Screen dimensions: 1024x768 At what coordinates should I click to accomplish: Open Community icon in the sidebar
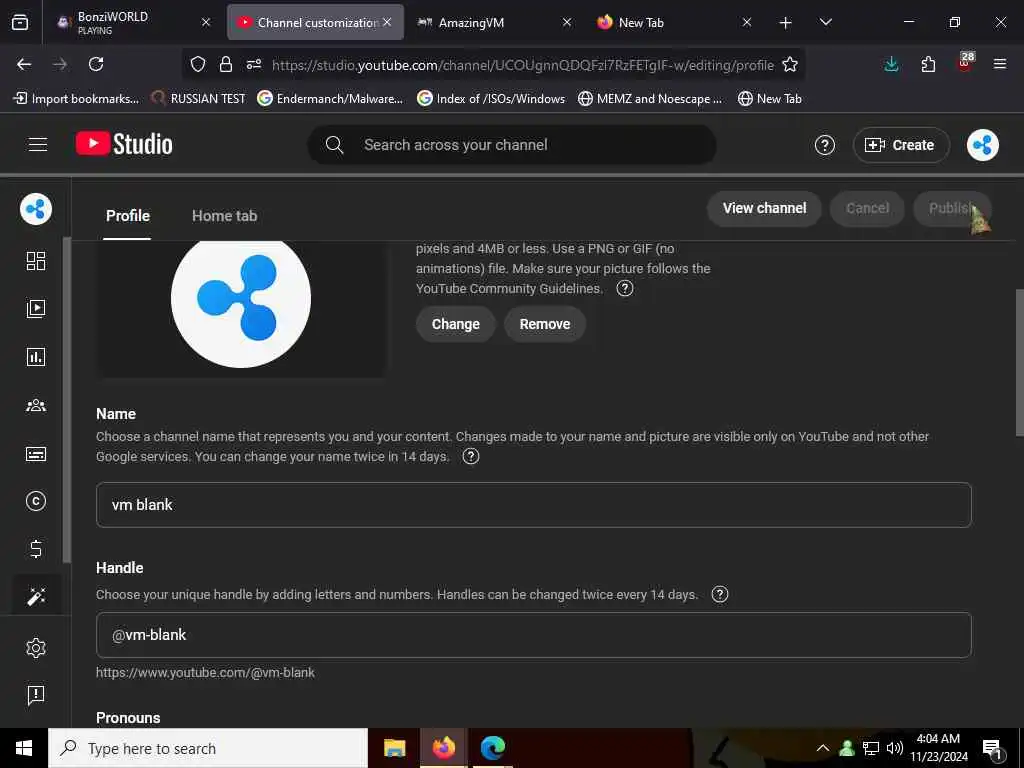point(36,406)
